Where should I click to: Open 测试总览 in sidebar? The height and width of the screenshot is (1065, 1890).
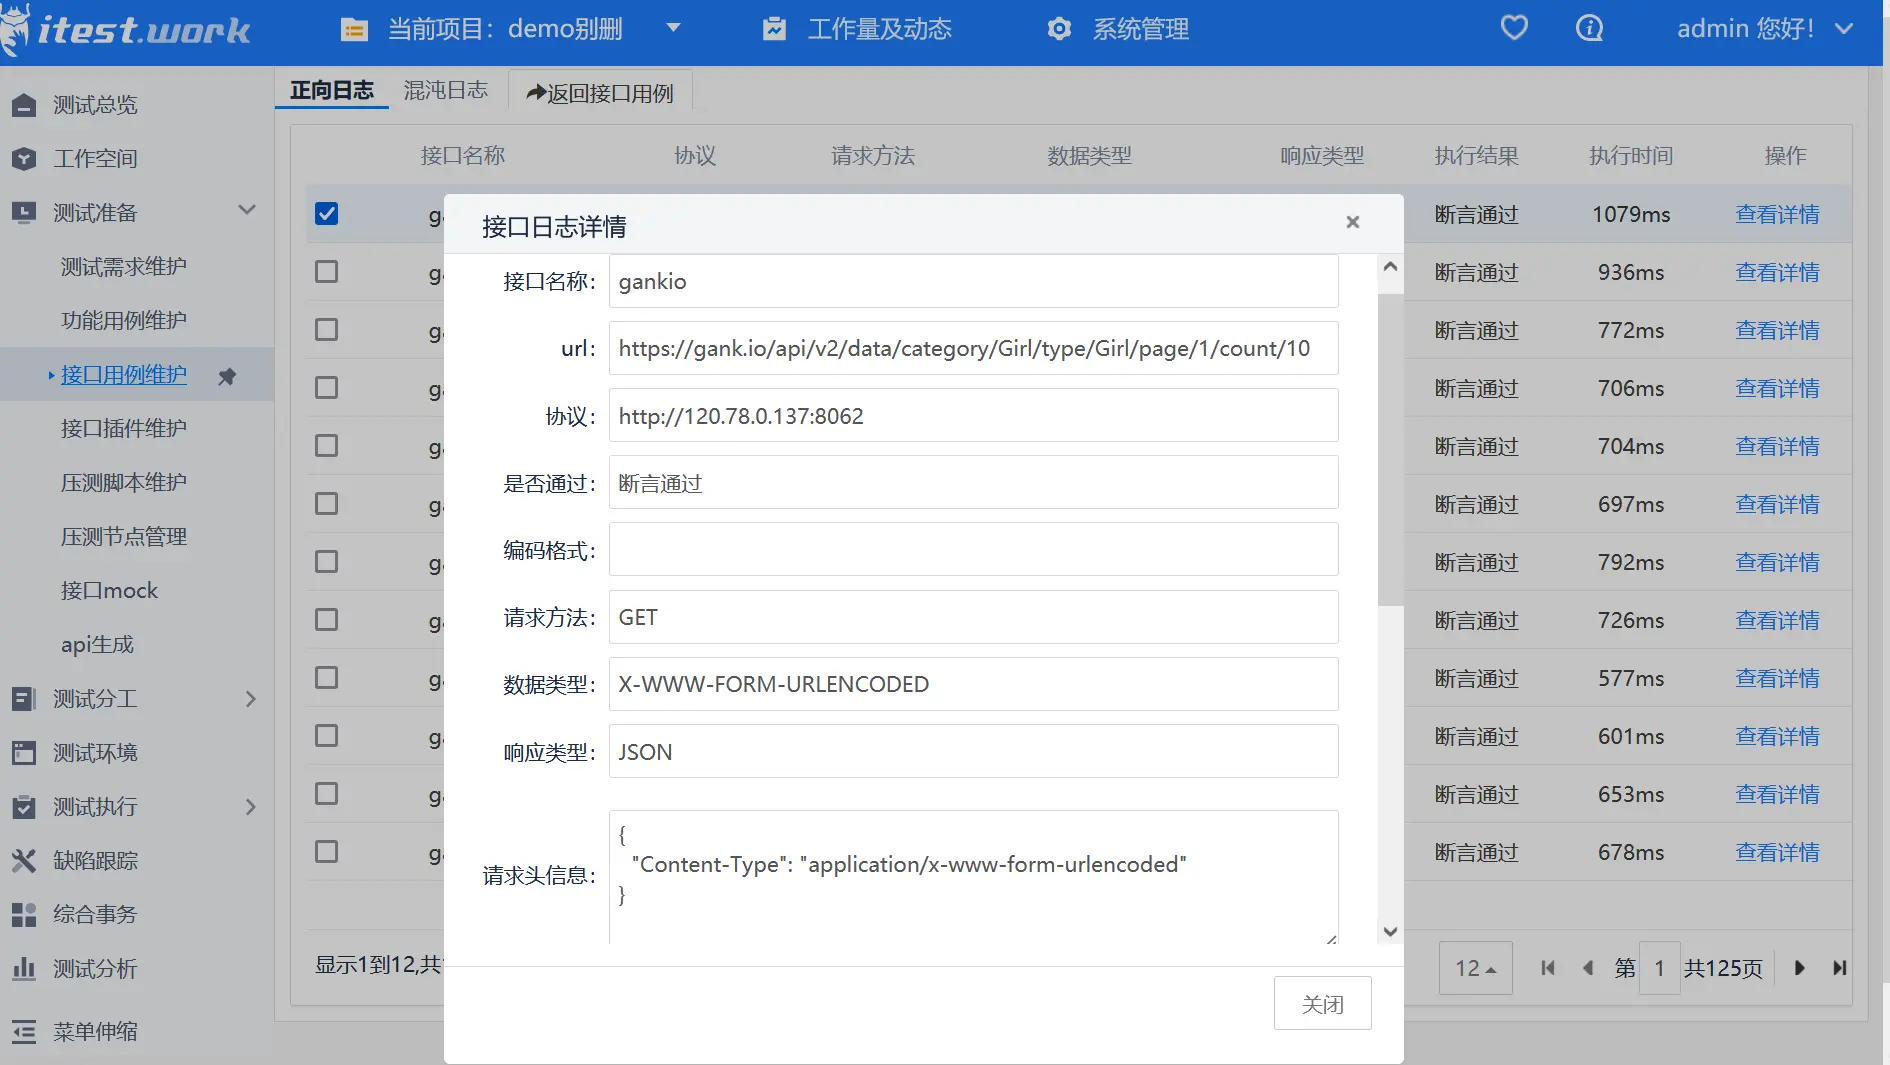click(x=95, y=105)
